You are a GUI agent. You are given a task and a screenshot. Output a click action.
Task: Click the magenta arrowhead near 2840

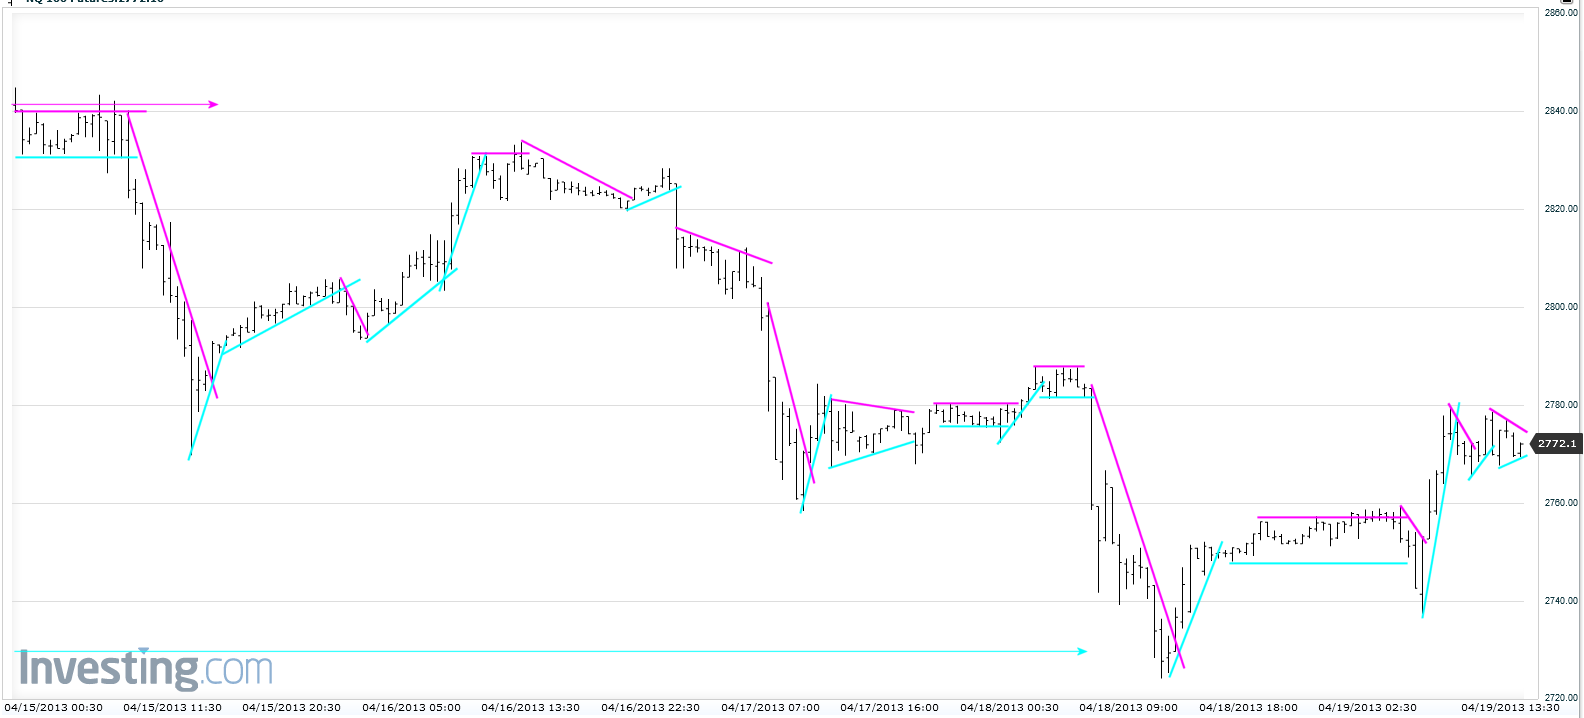point(213,104)
